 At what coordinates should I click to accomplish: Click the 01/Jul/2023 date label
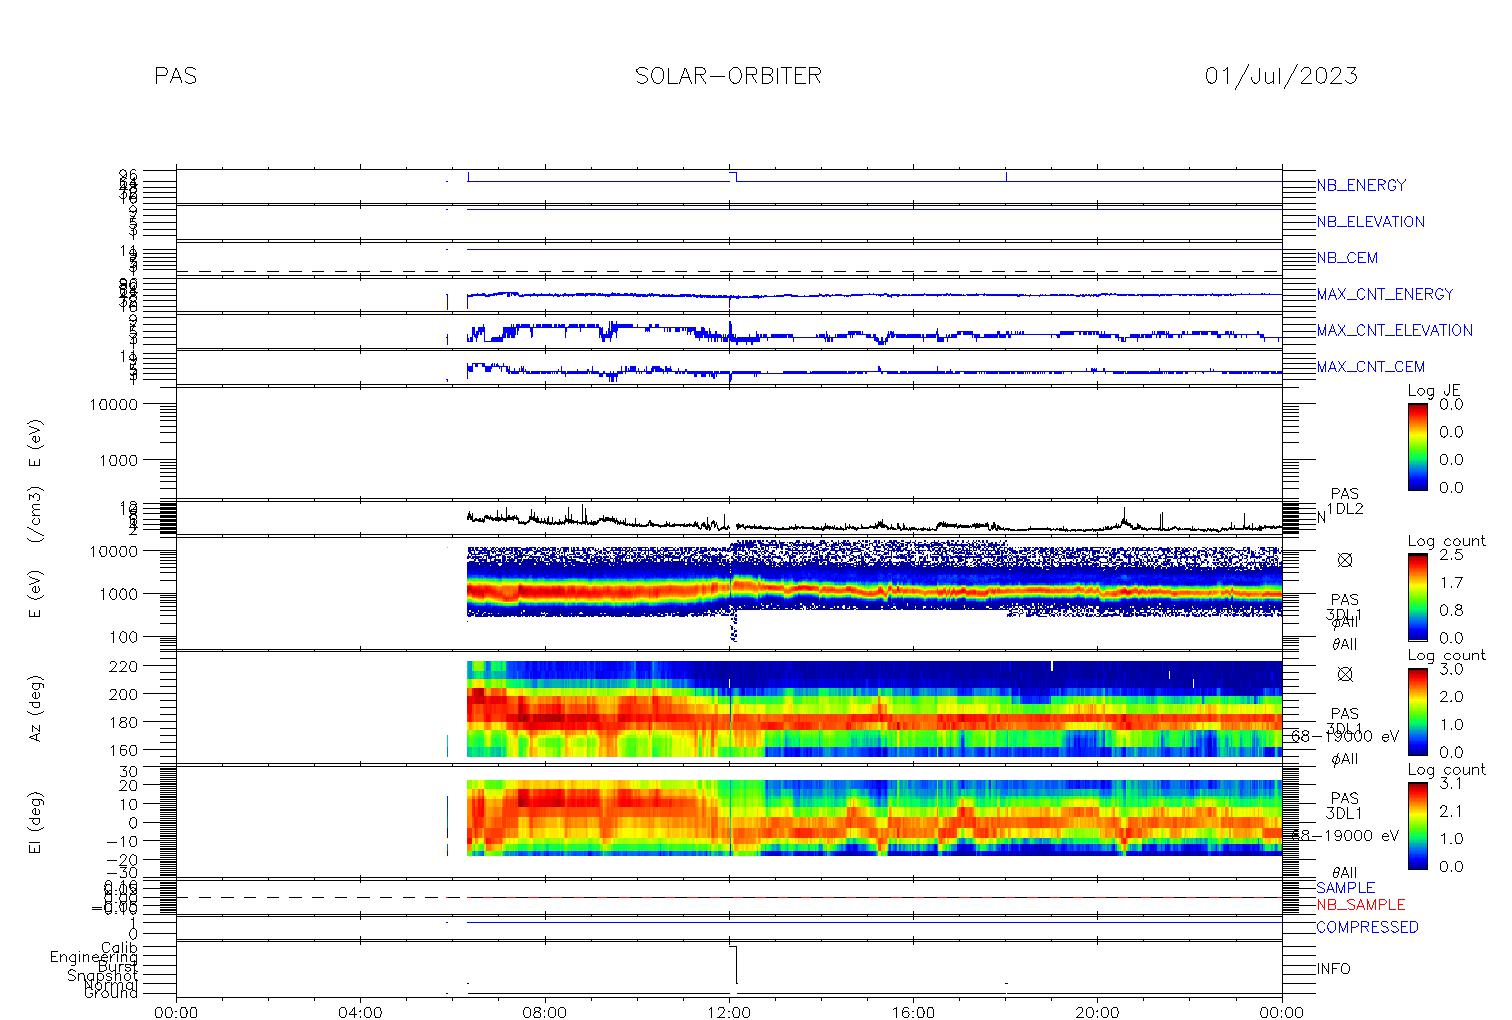(1281, 76)
